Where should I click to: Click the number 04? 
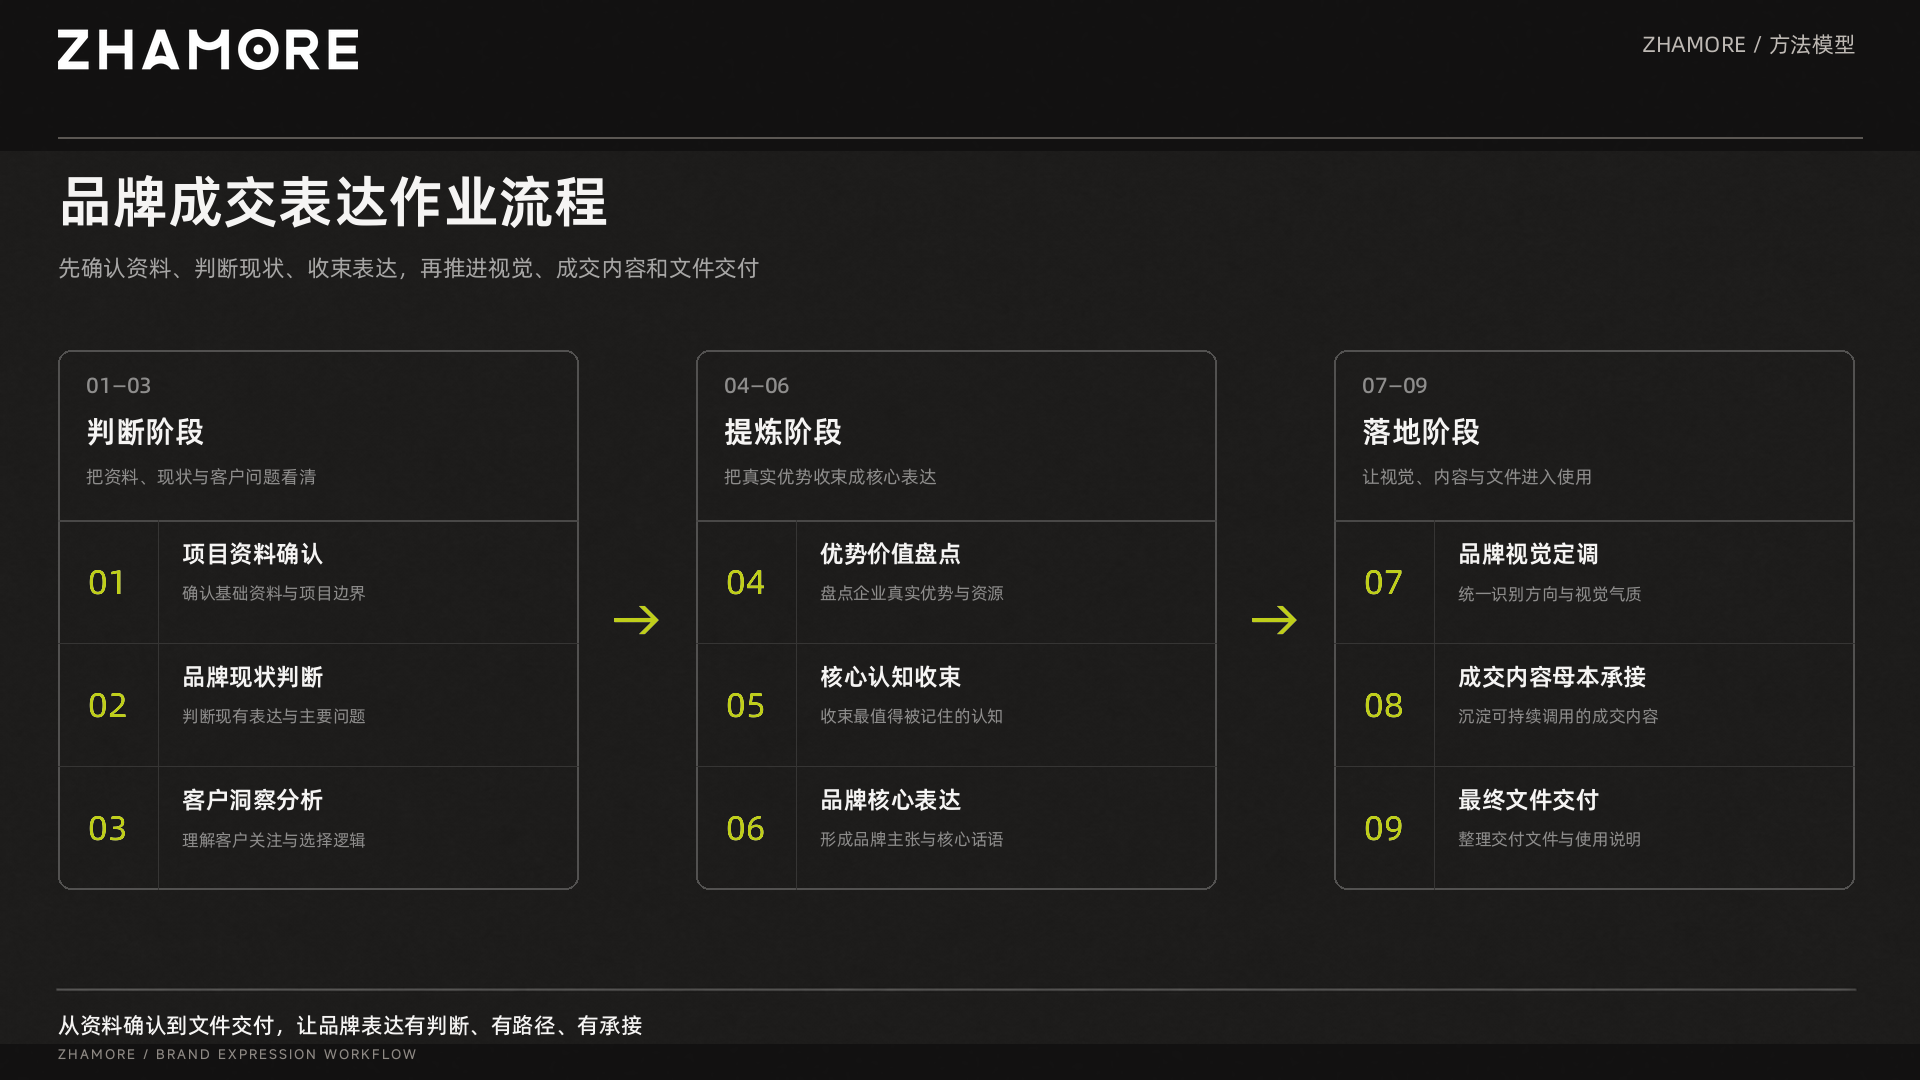745,582
